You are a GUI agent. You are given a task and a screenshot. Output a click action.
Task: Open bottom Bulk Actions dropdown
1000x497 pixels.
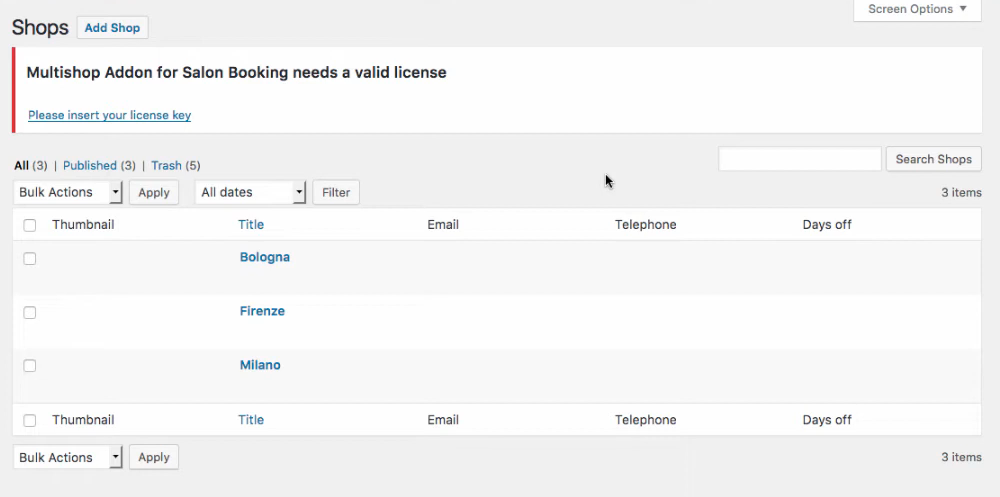(68, 457)
